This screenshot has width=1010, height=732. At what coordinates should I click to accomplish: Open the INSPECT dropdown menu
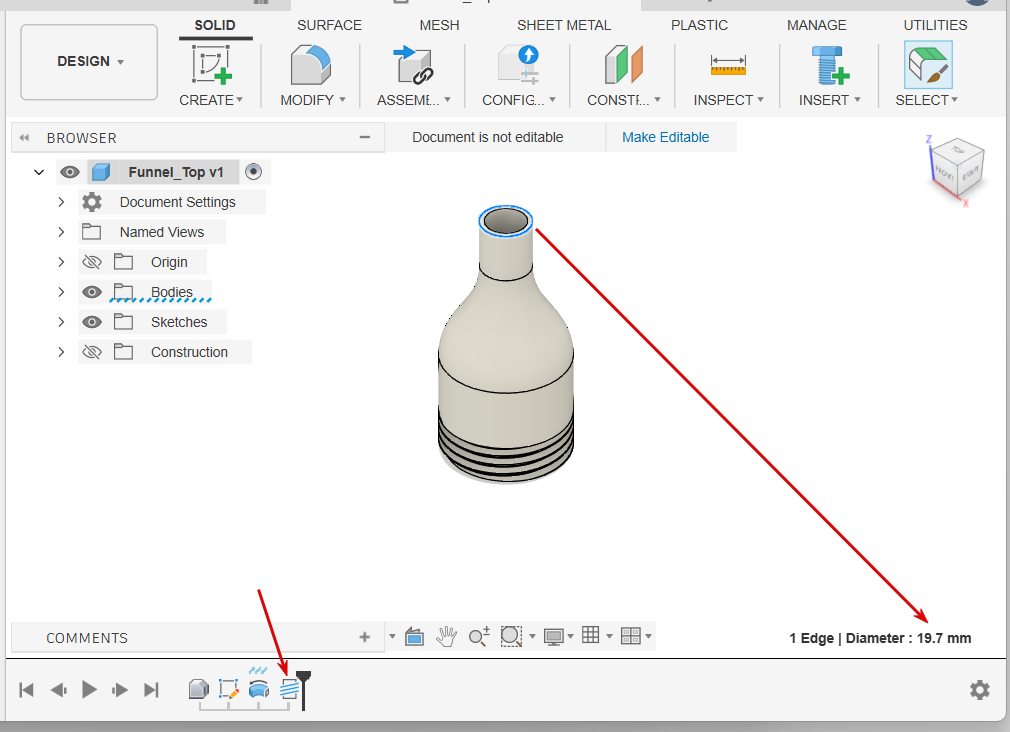[x=729, y=101]
